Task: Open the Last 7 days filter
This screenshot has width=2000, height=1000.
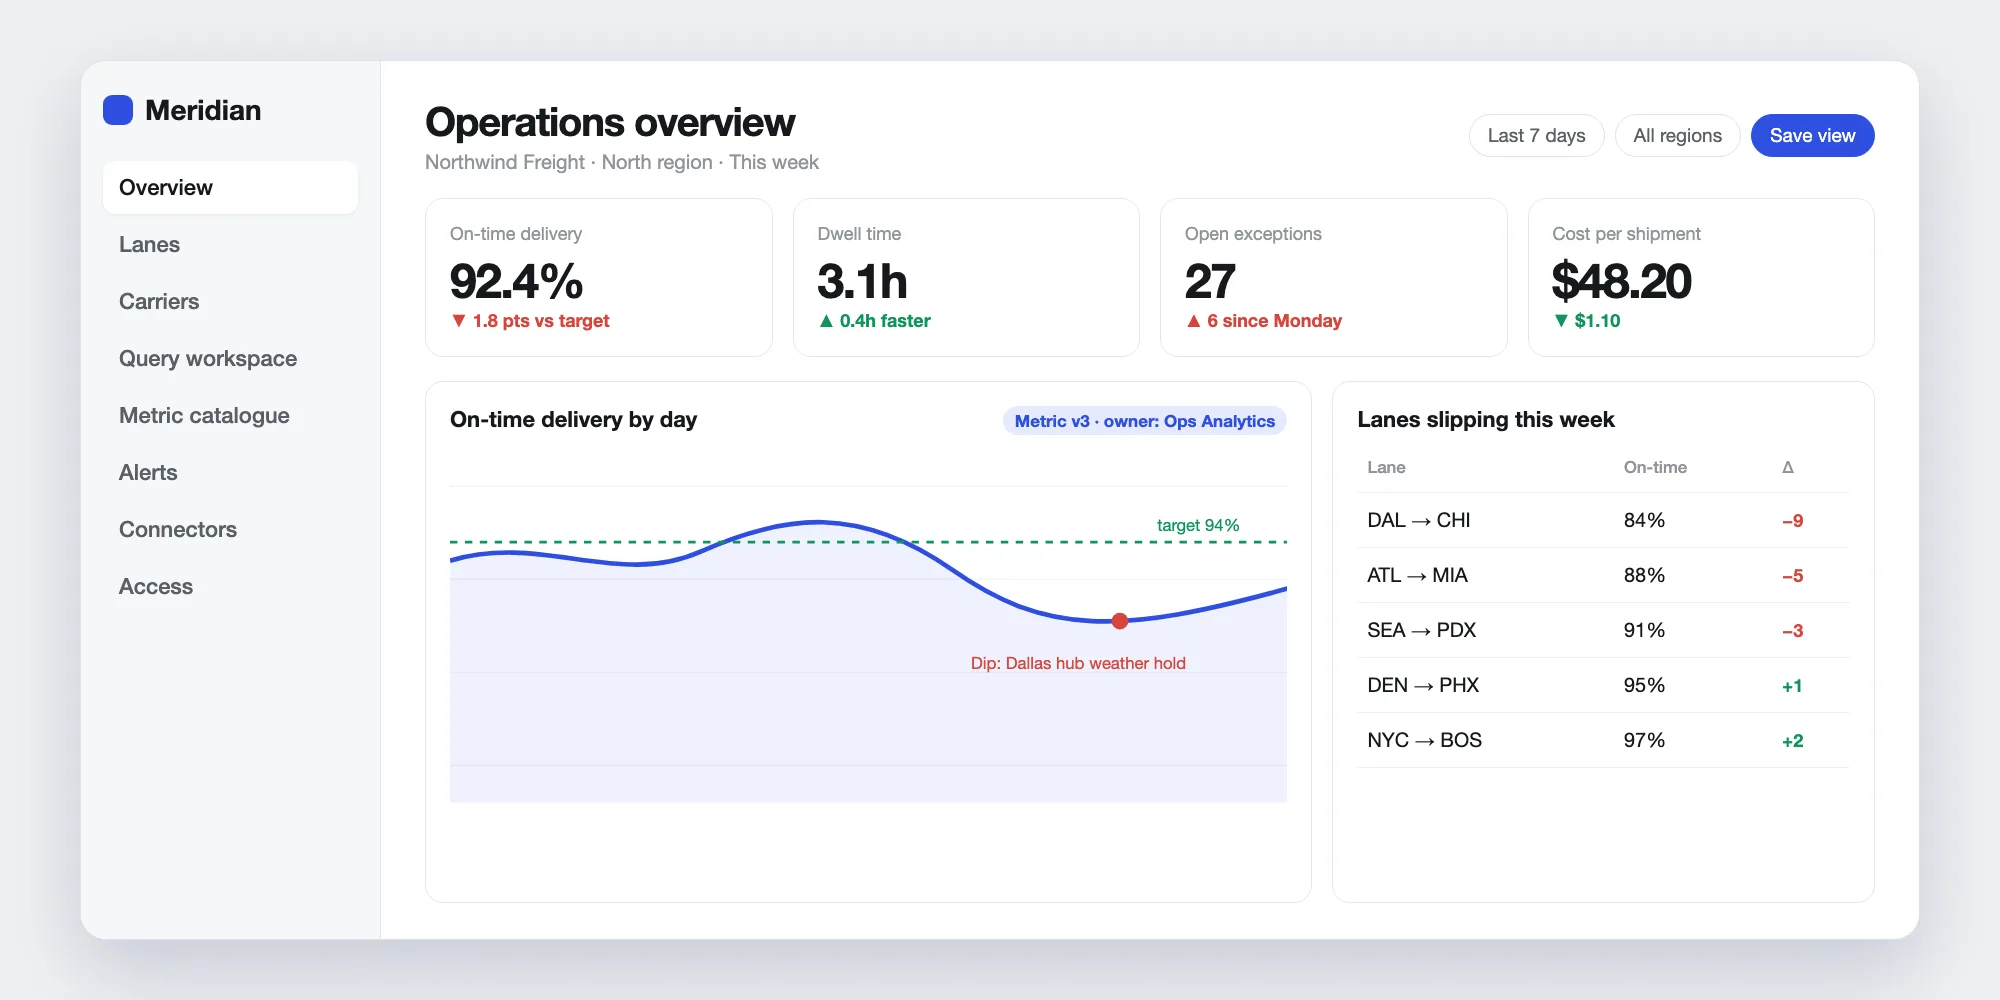Action: (1536, 135)
